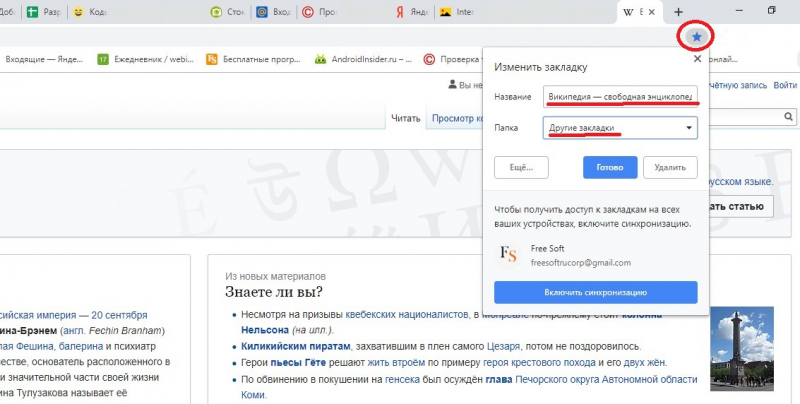Viewport: 800px width, 404px height.
Task: Remove bookmark using Удалить button
Action: [x=670, y=167]
